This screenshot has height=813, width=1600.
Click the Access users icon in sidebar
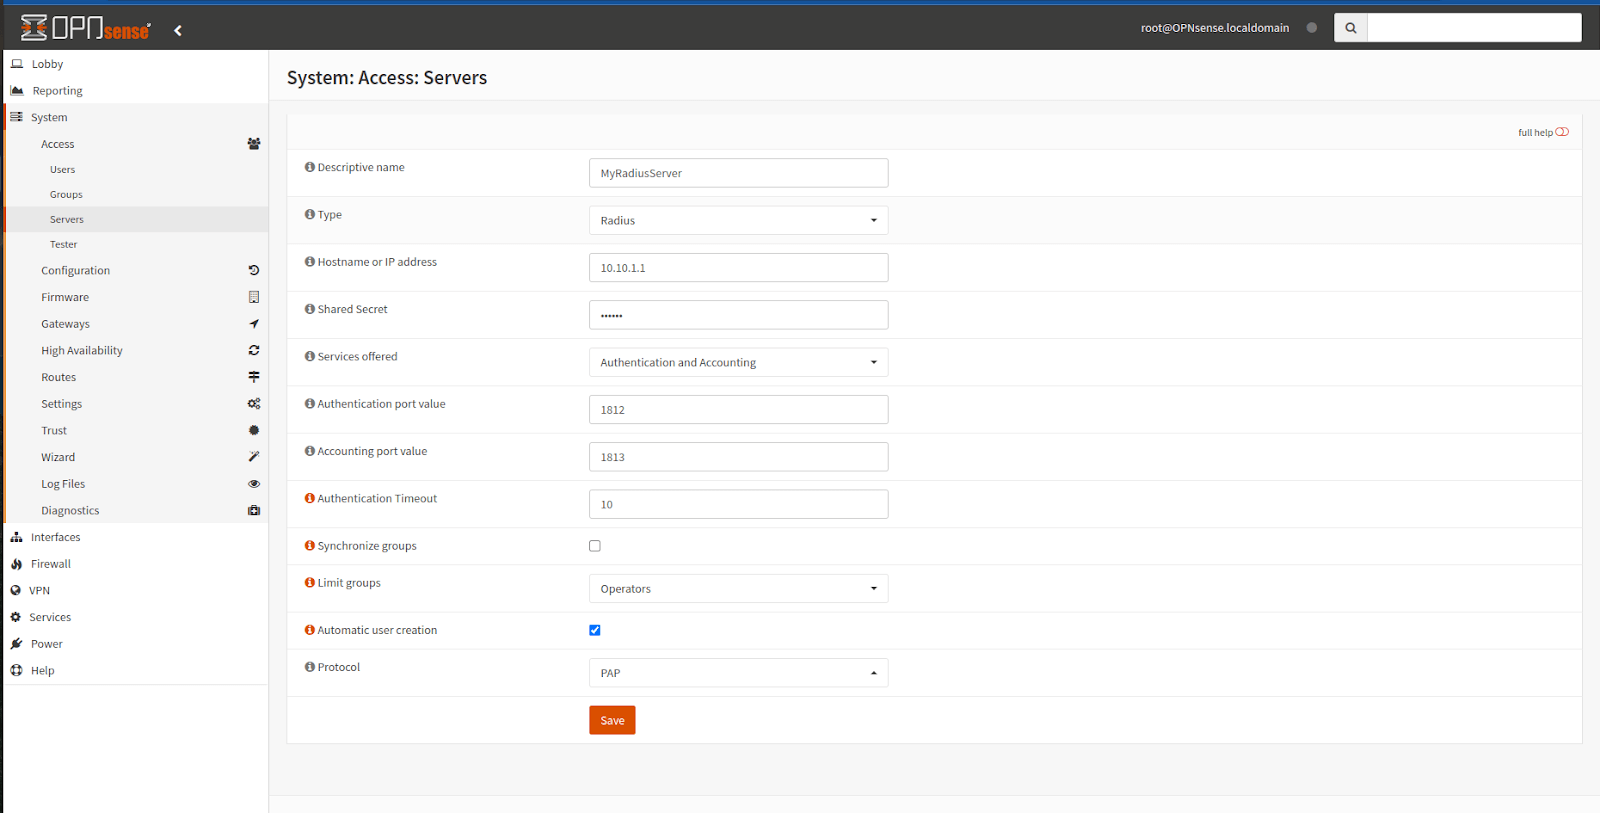click(x=254, y=144)
